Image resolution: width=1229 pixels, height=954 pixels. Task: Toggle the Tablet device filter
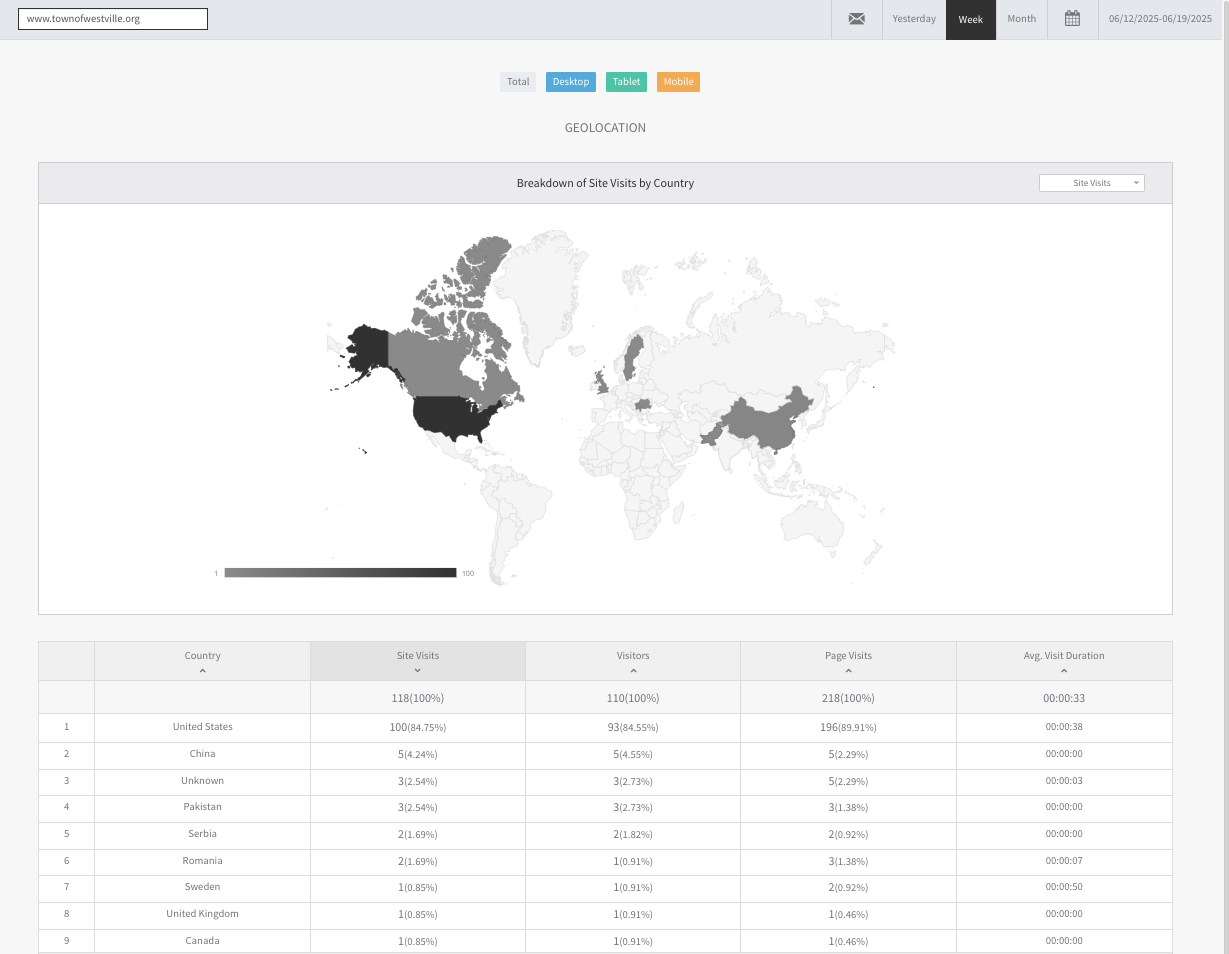[626, 82]
